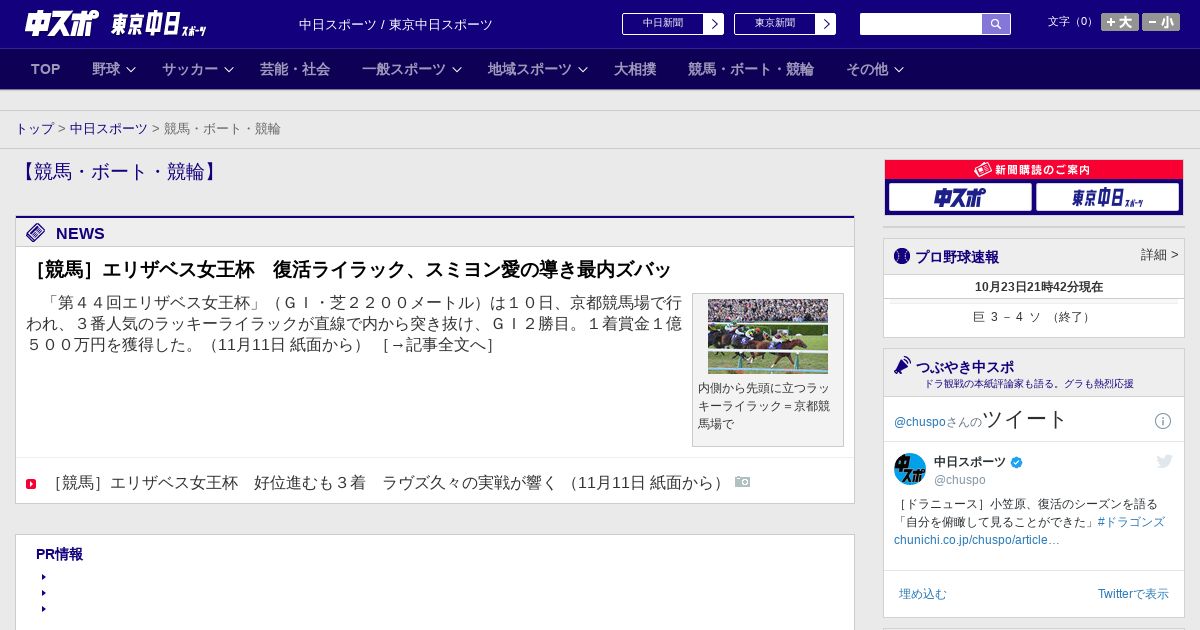Click the 中スポ 東京中日スポーツ site logo
Screen dimensions: 1200x630
(116, 23)
